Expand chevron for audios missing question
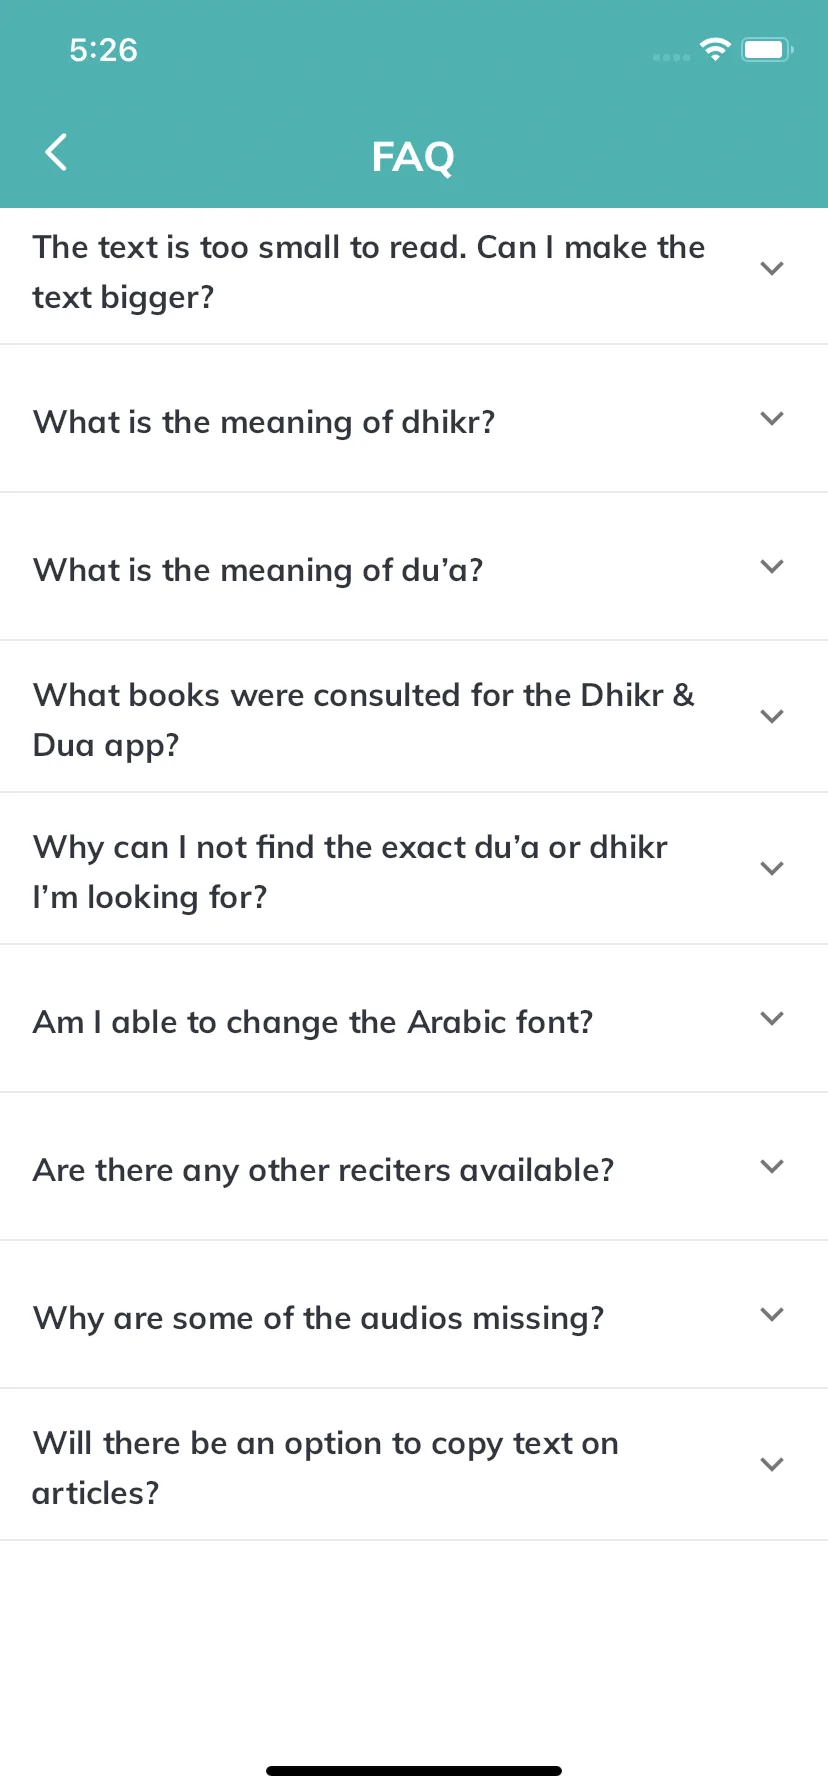828x1792 pixels. click(771, 1314)
